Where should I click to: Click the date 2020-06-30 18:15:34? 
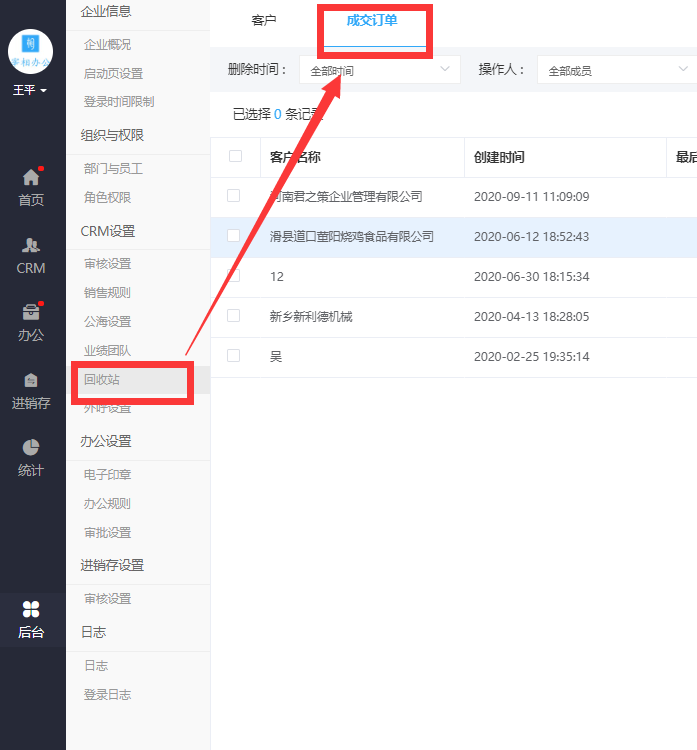click(x=531, y=276)
